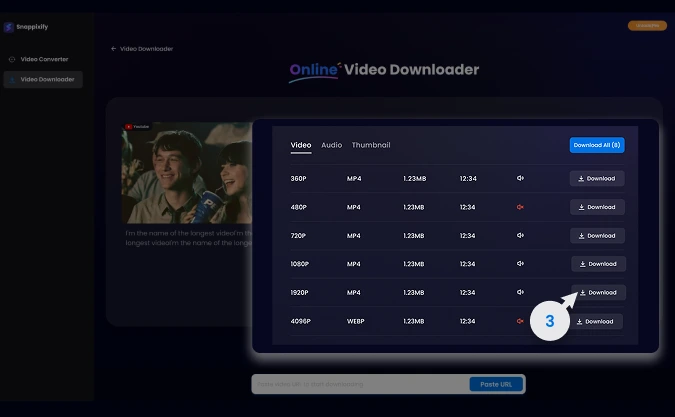Image resolution: width=675 pixels, height=417 pixels.
Task: Click the speaker icon on the 1080P row
Action: click(x=520, y=264)
